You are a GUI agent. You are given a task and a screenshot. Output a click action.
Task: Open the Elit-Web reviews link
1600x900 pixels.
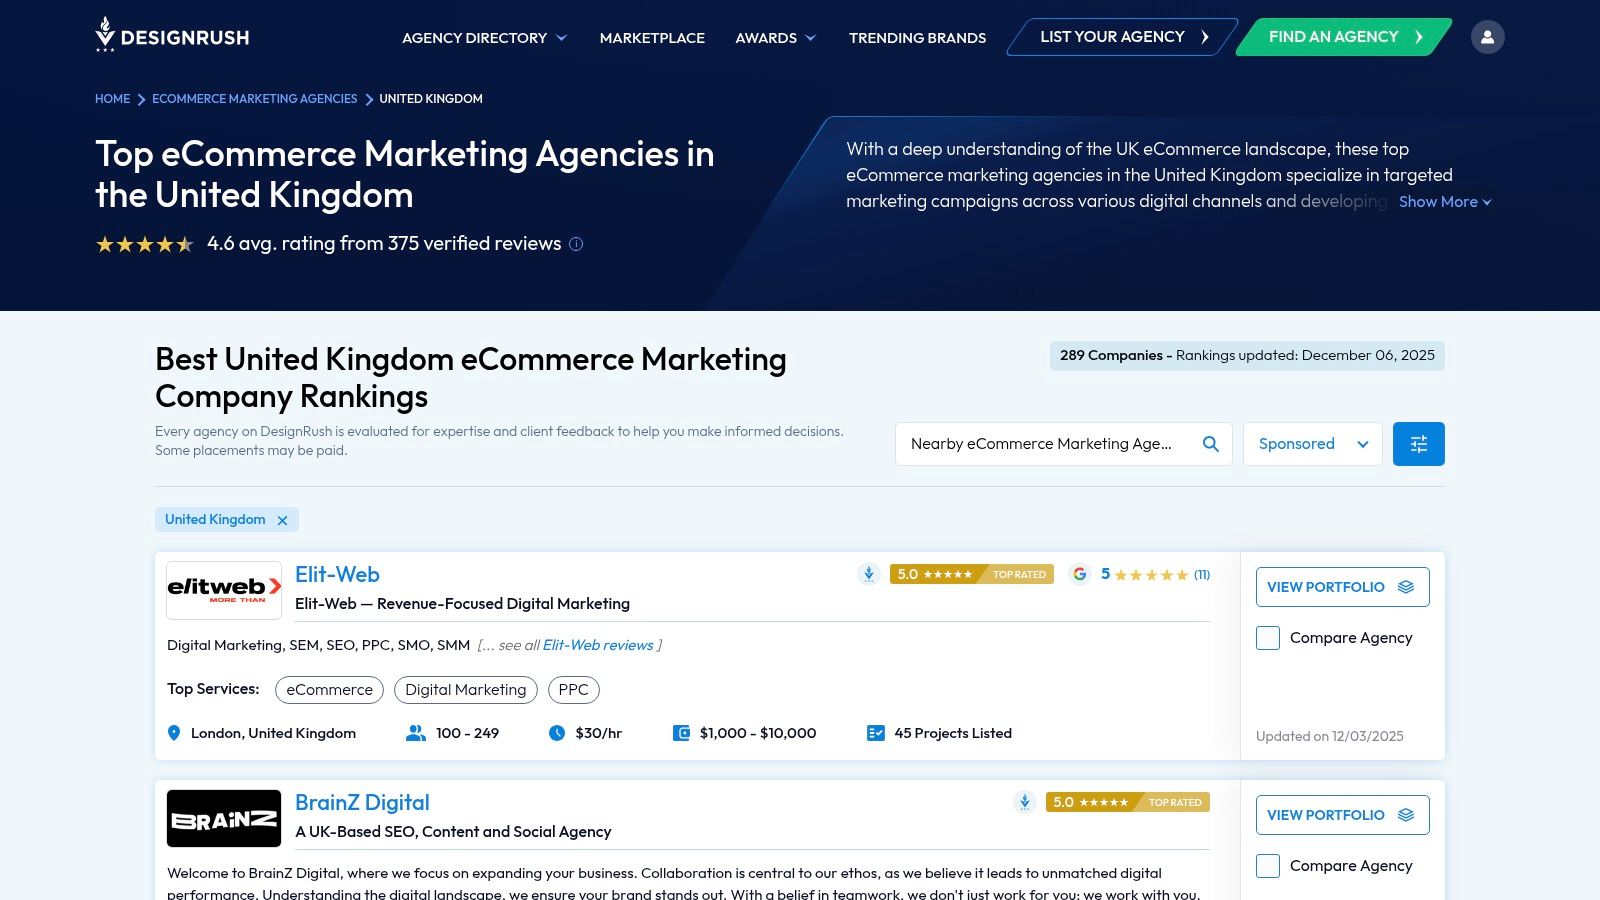point(597,645)
